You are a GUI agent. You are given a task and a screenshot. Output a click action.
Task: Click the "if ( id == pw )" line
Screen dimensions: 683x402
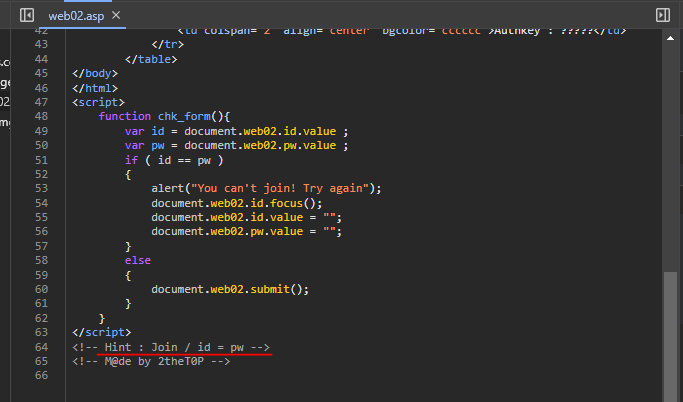click(174, 160)
